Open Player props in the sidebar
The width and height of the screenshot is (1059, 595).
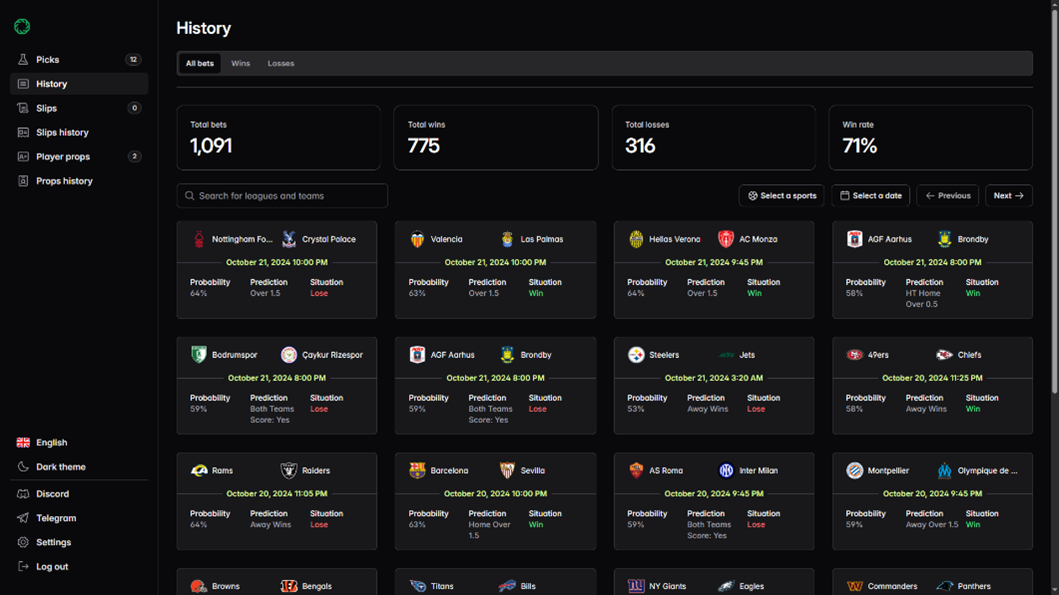point(79,157)
